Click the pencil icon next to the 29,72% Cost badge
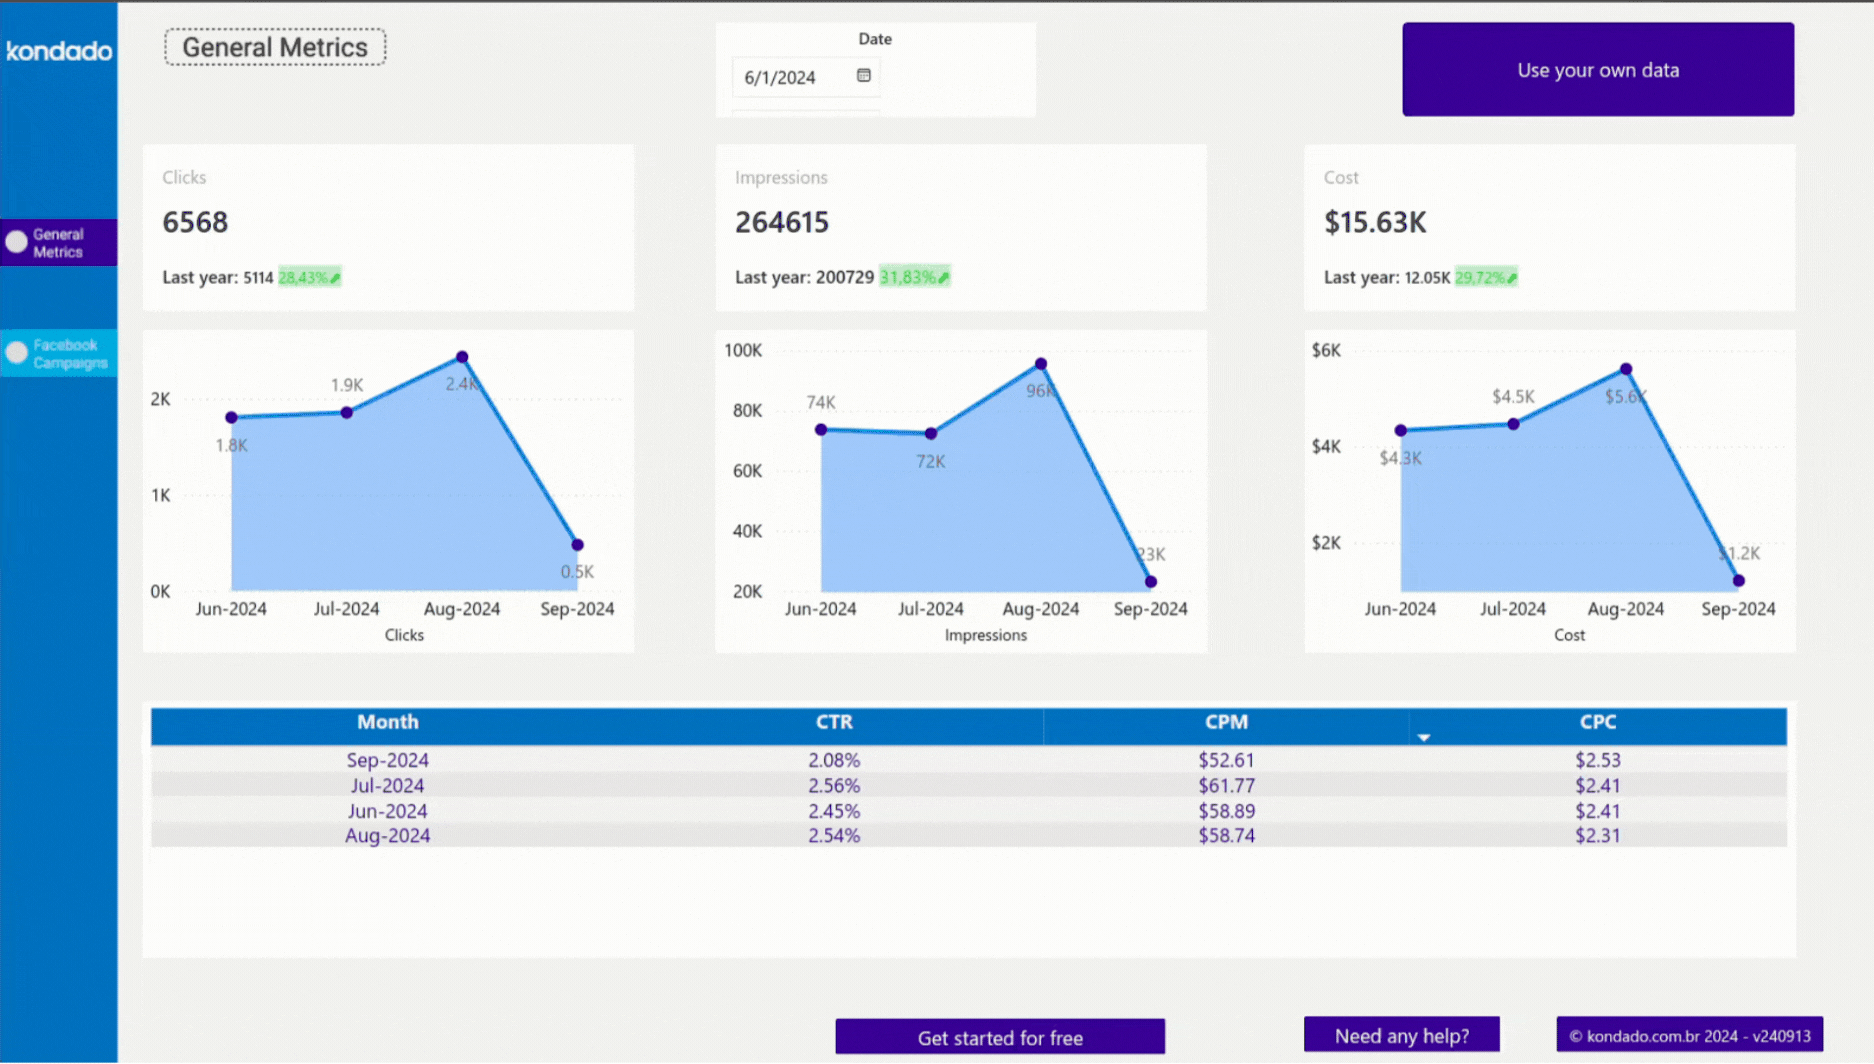Image resolution: width=1874 pixels, height=1064 pixels. (1510, 277)
